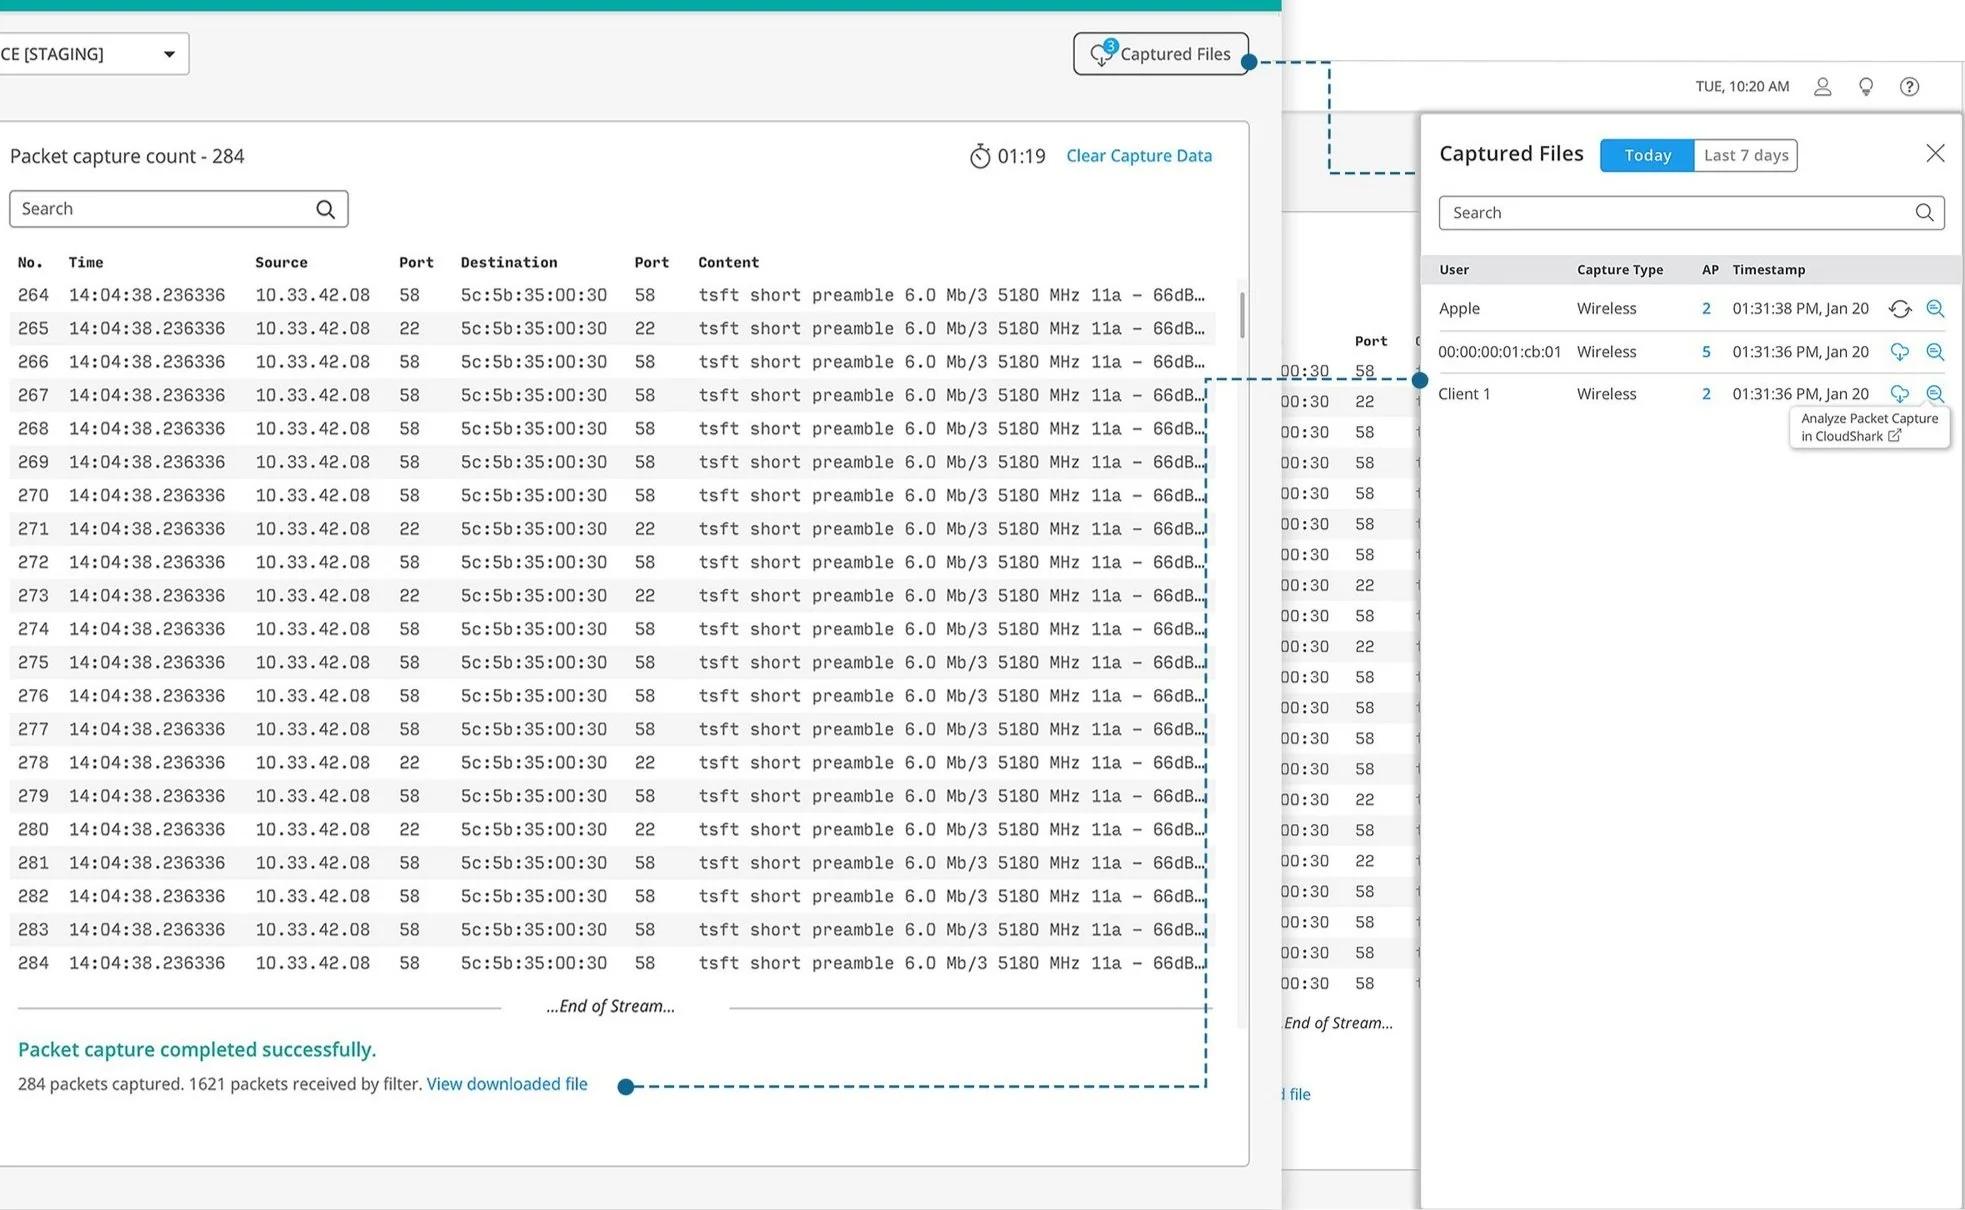
Task: Click Clear Capture Data link
Action: [1138, 156]
